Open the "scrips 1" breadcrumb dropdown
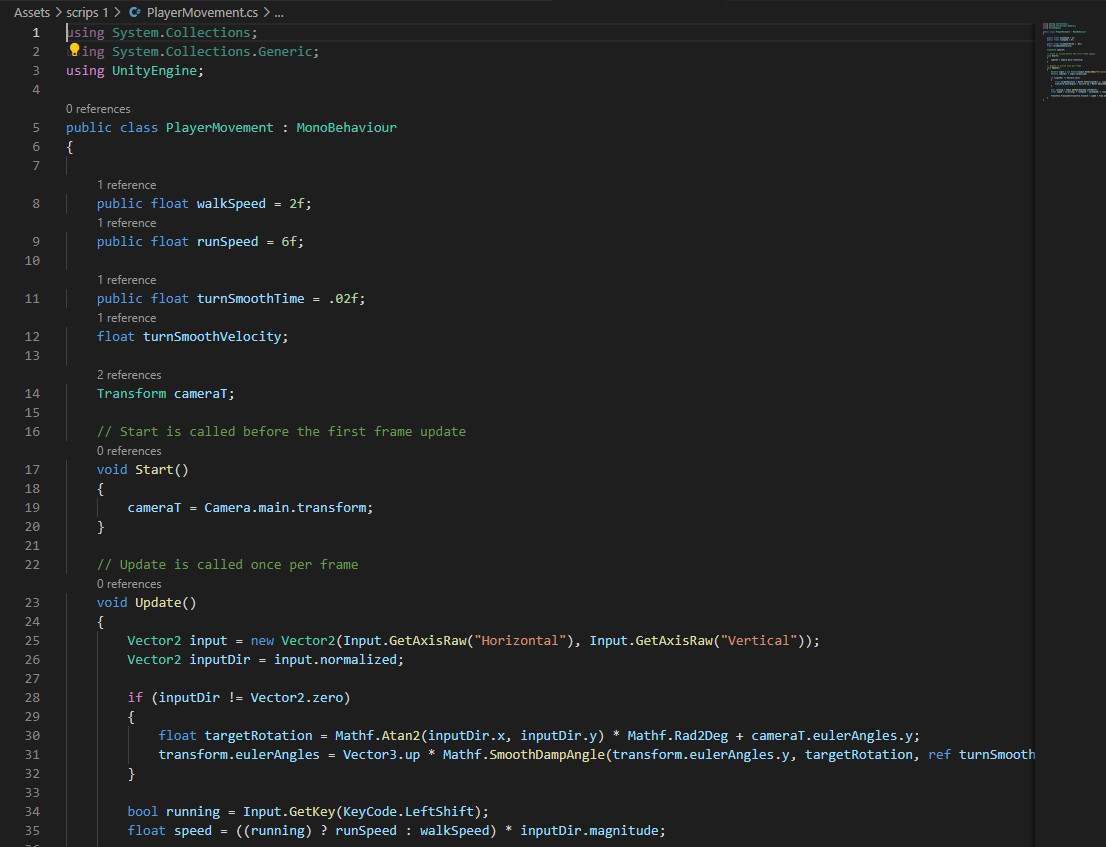1106x847 pixels. coord(85,11)
